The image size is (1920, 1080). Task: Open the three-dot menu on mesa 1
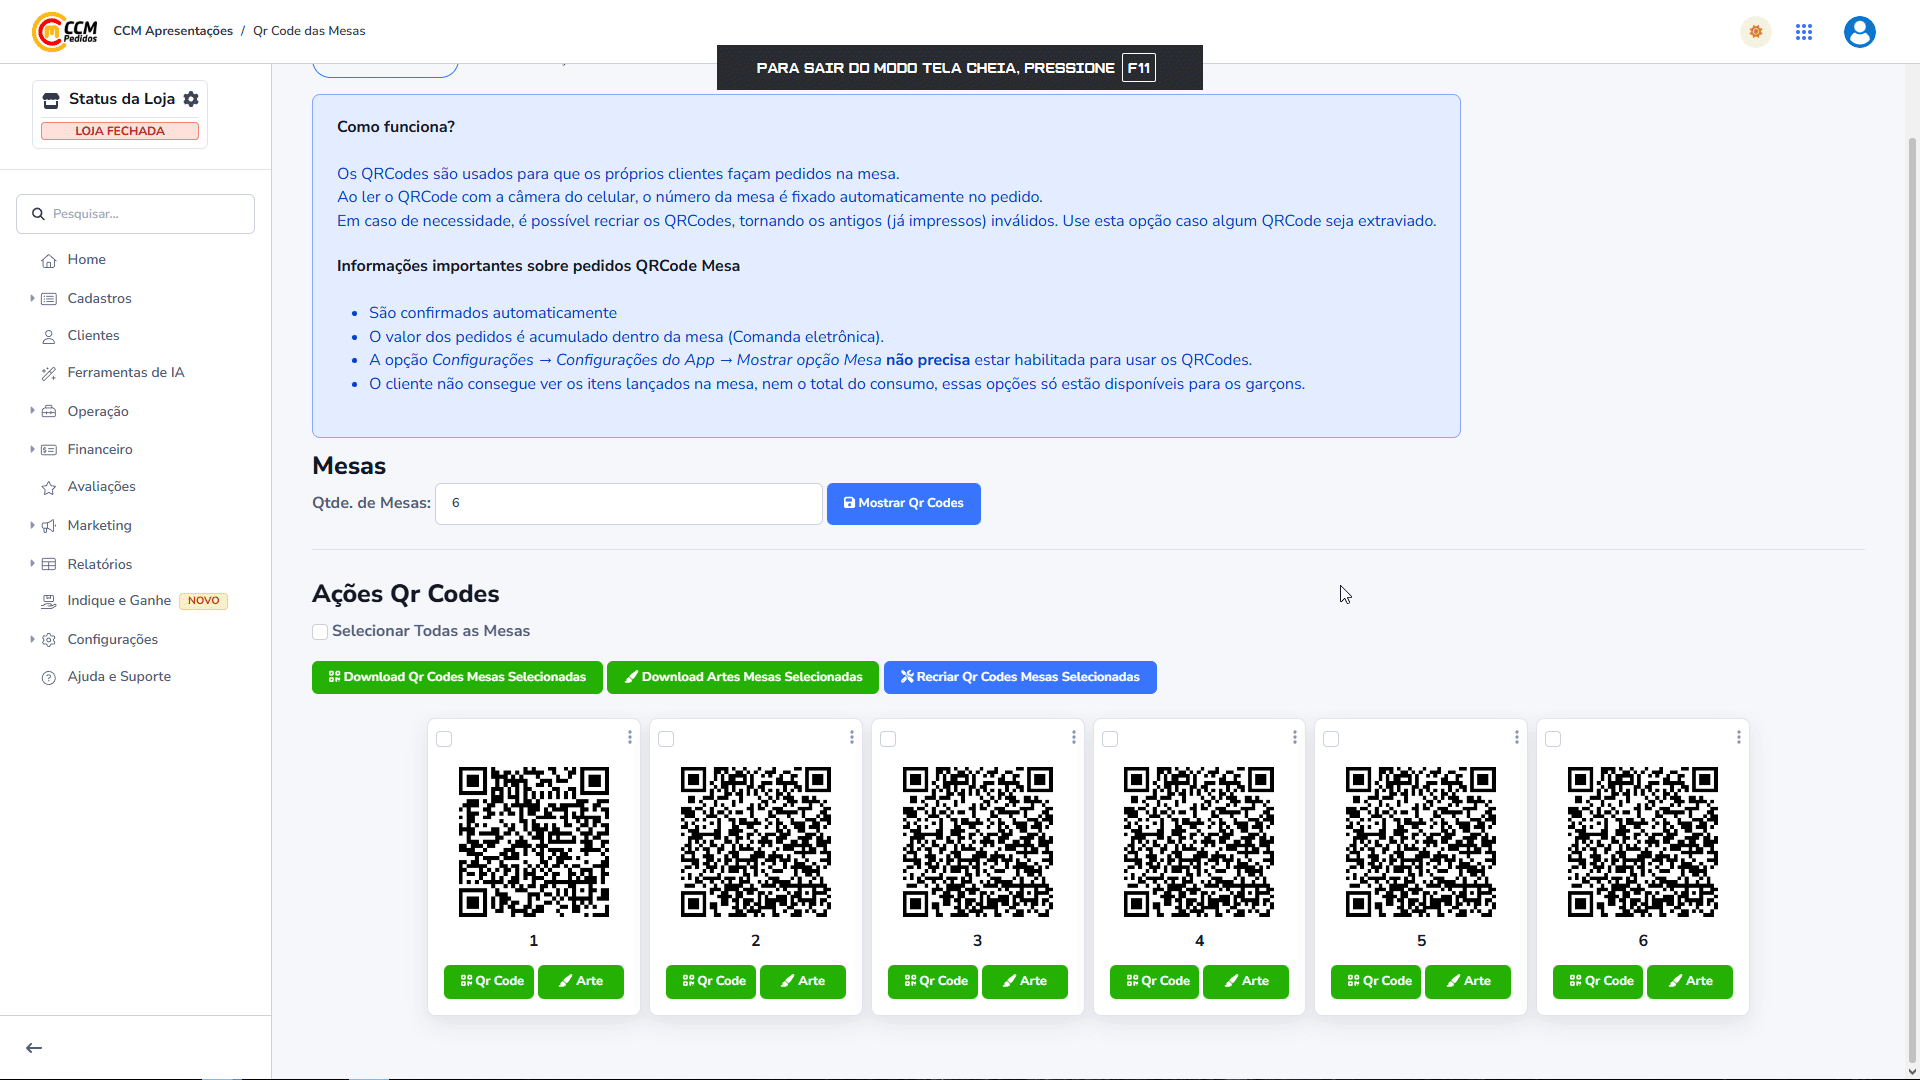coord(630,737)
